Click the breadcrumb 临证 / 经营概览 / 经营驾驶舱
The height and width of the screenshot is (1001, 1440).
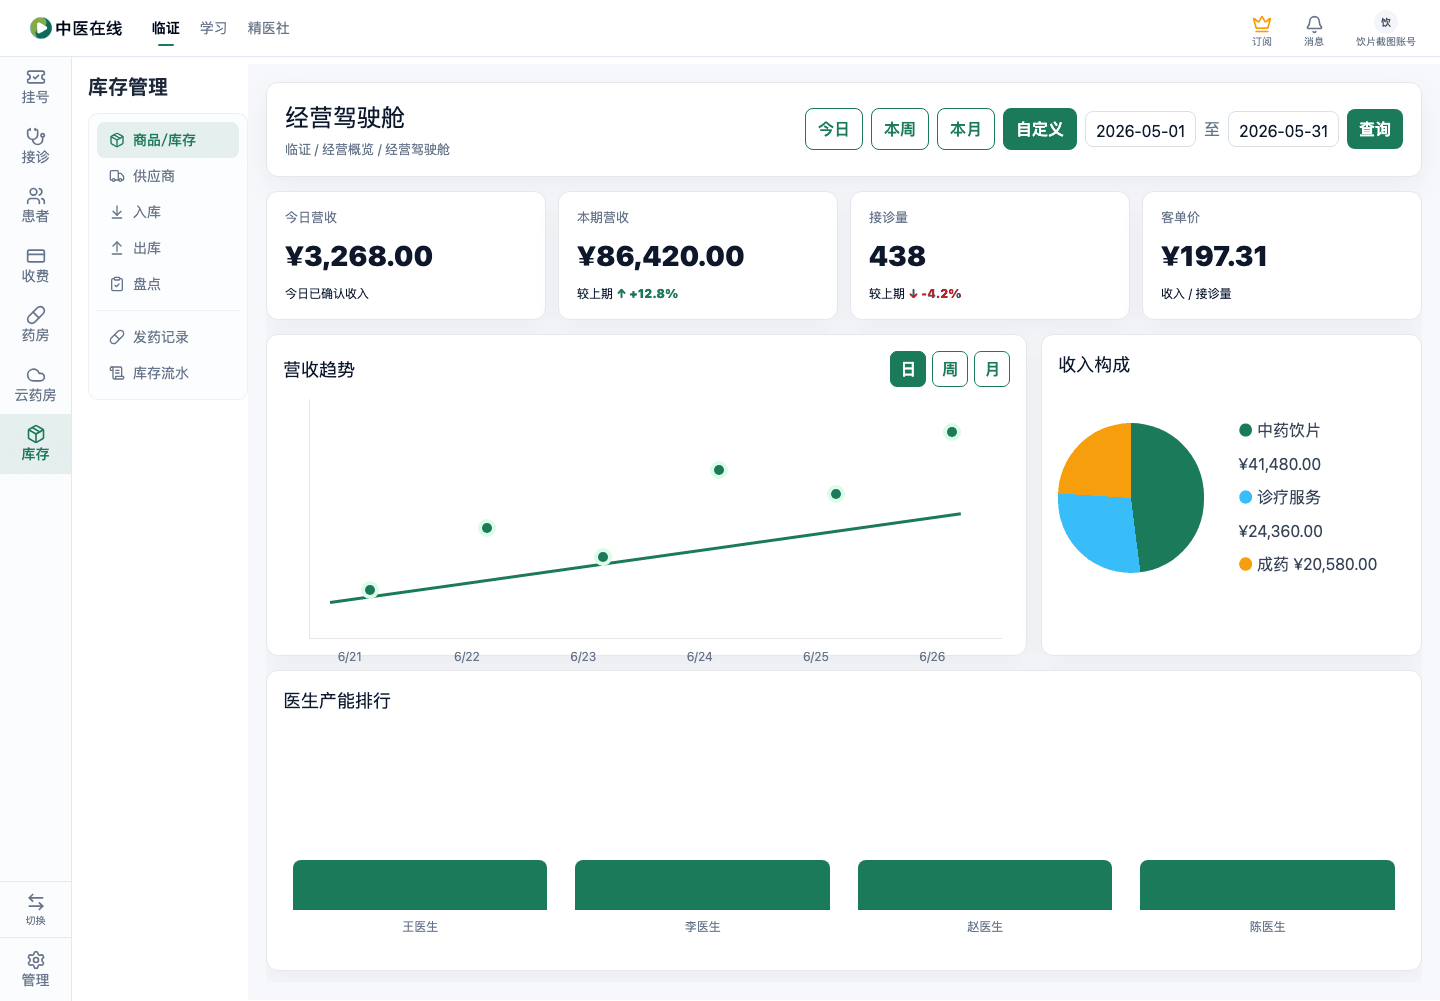(367, 149)
